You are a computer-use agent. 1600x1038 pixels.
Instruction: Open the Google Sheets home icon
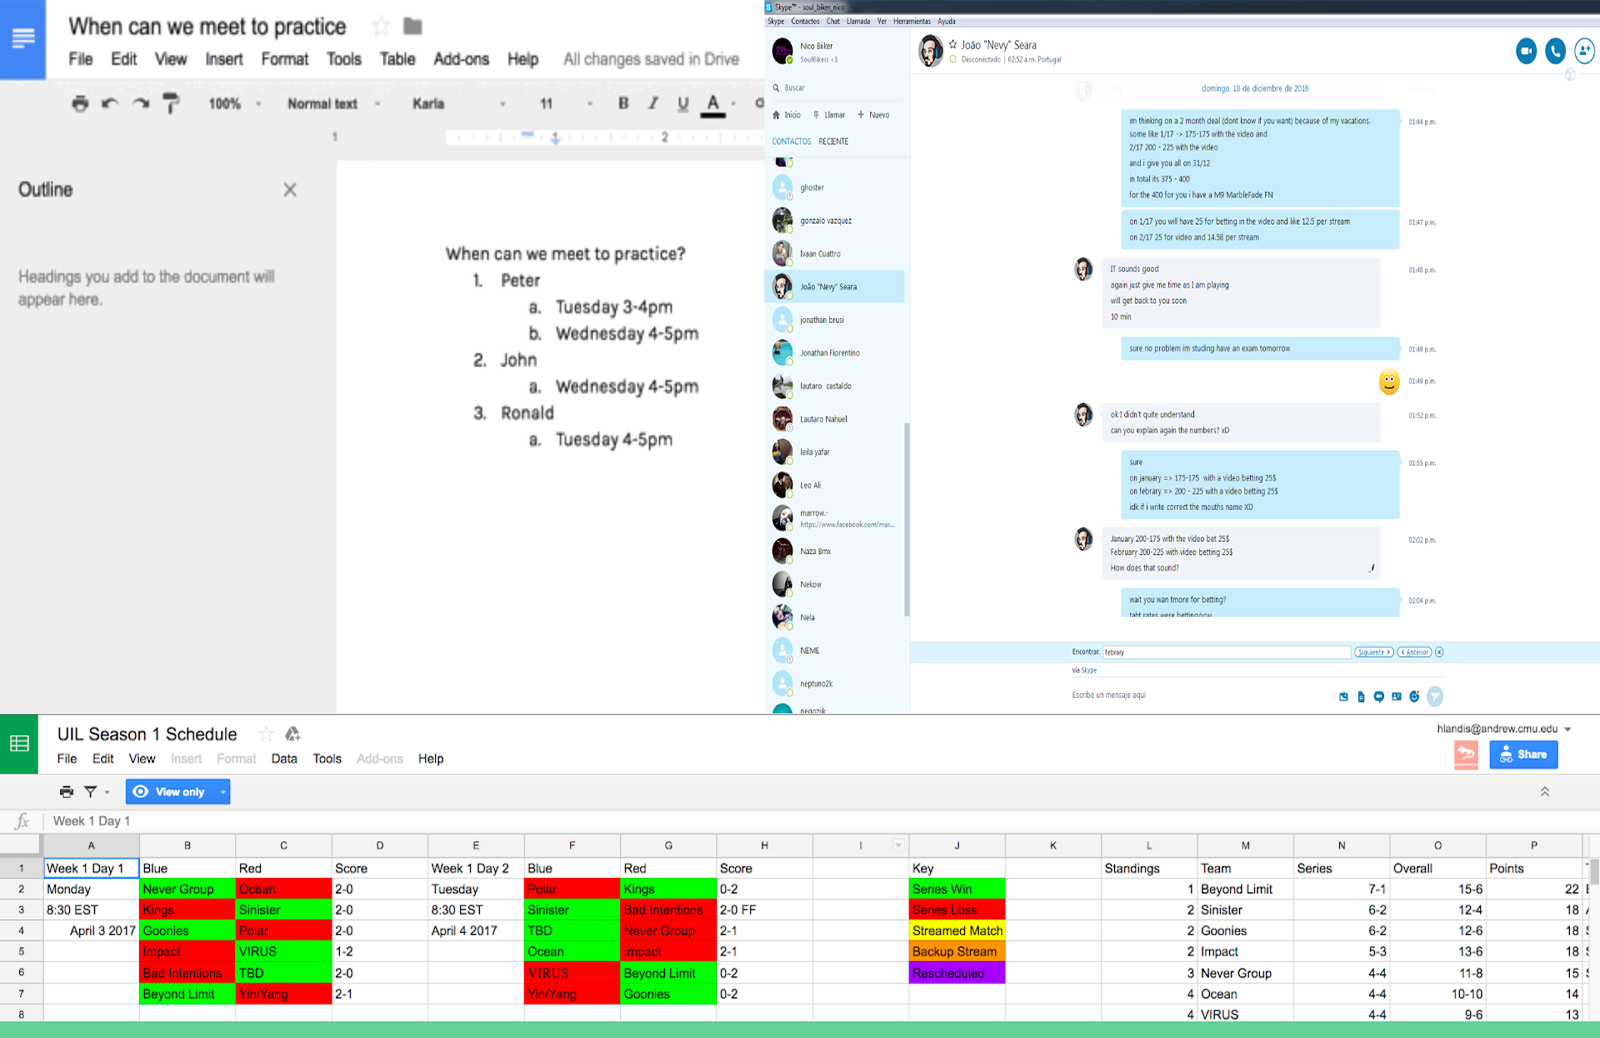tap(19, 743)
